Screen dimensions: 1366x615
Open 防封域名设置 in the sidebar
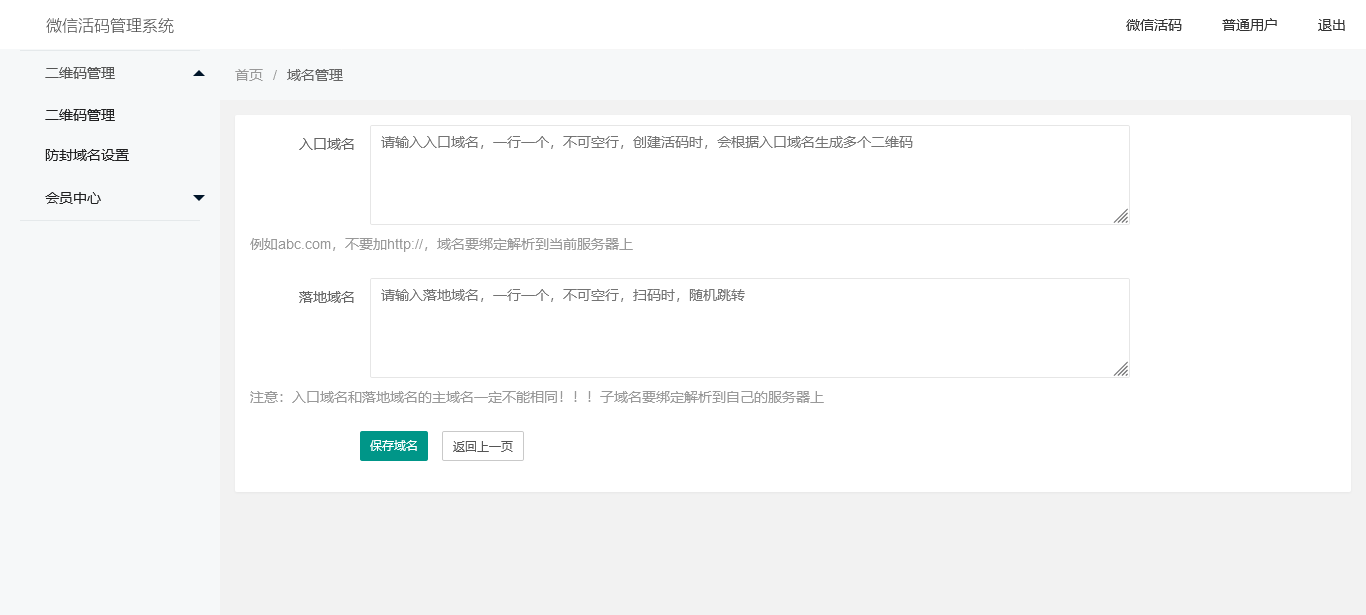87,155
